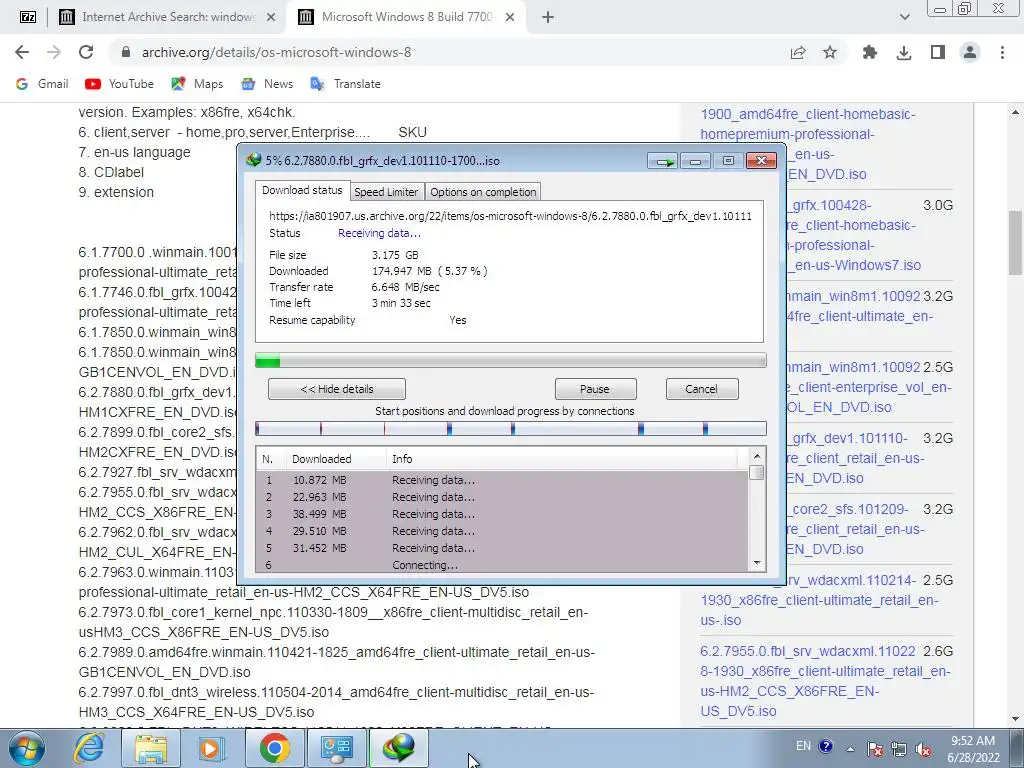Open the Chrome three-dot menu

tap(1002, 52)
